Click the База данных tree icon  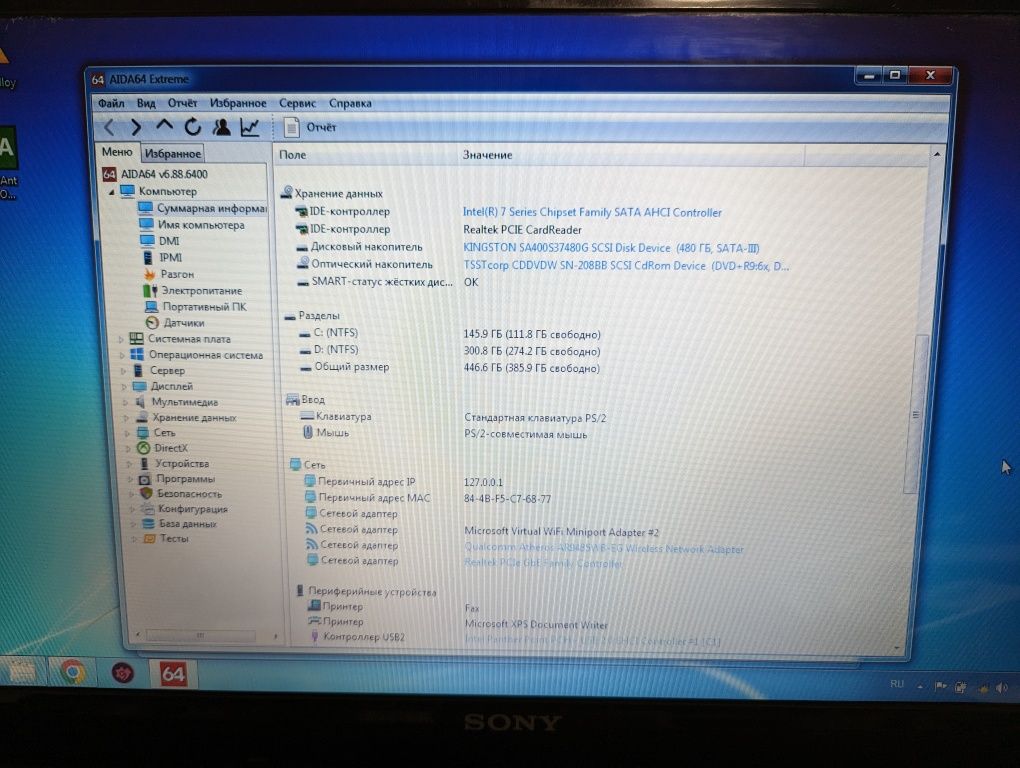[149, 524]
